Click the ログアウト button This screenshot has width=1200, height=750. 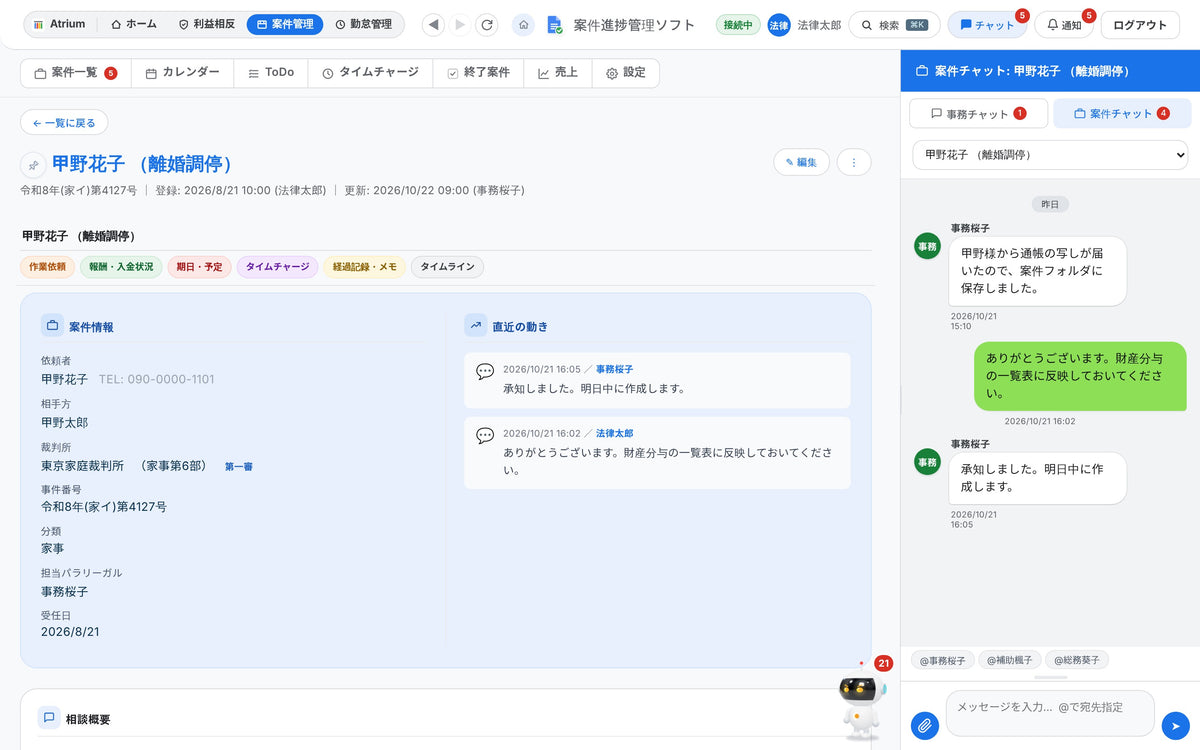[1140, 25]
